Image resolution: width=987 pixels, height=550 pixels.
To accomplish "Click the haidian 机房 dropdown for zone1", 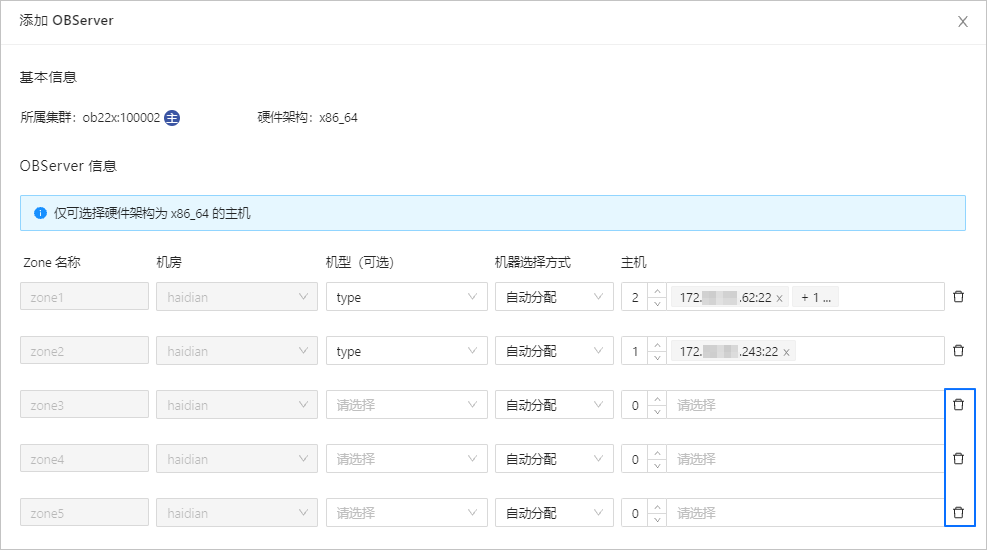I will 237,297.
